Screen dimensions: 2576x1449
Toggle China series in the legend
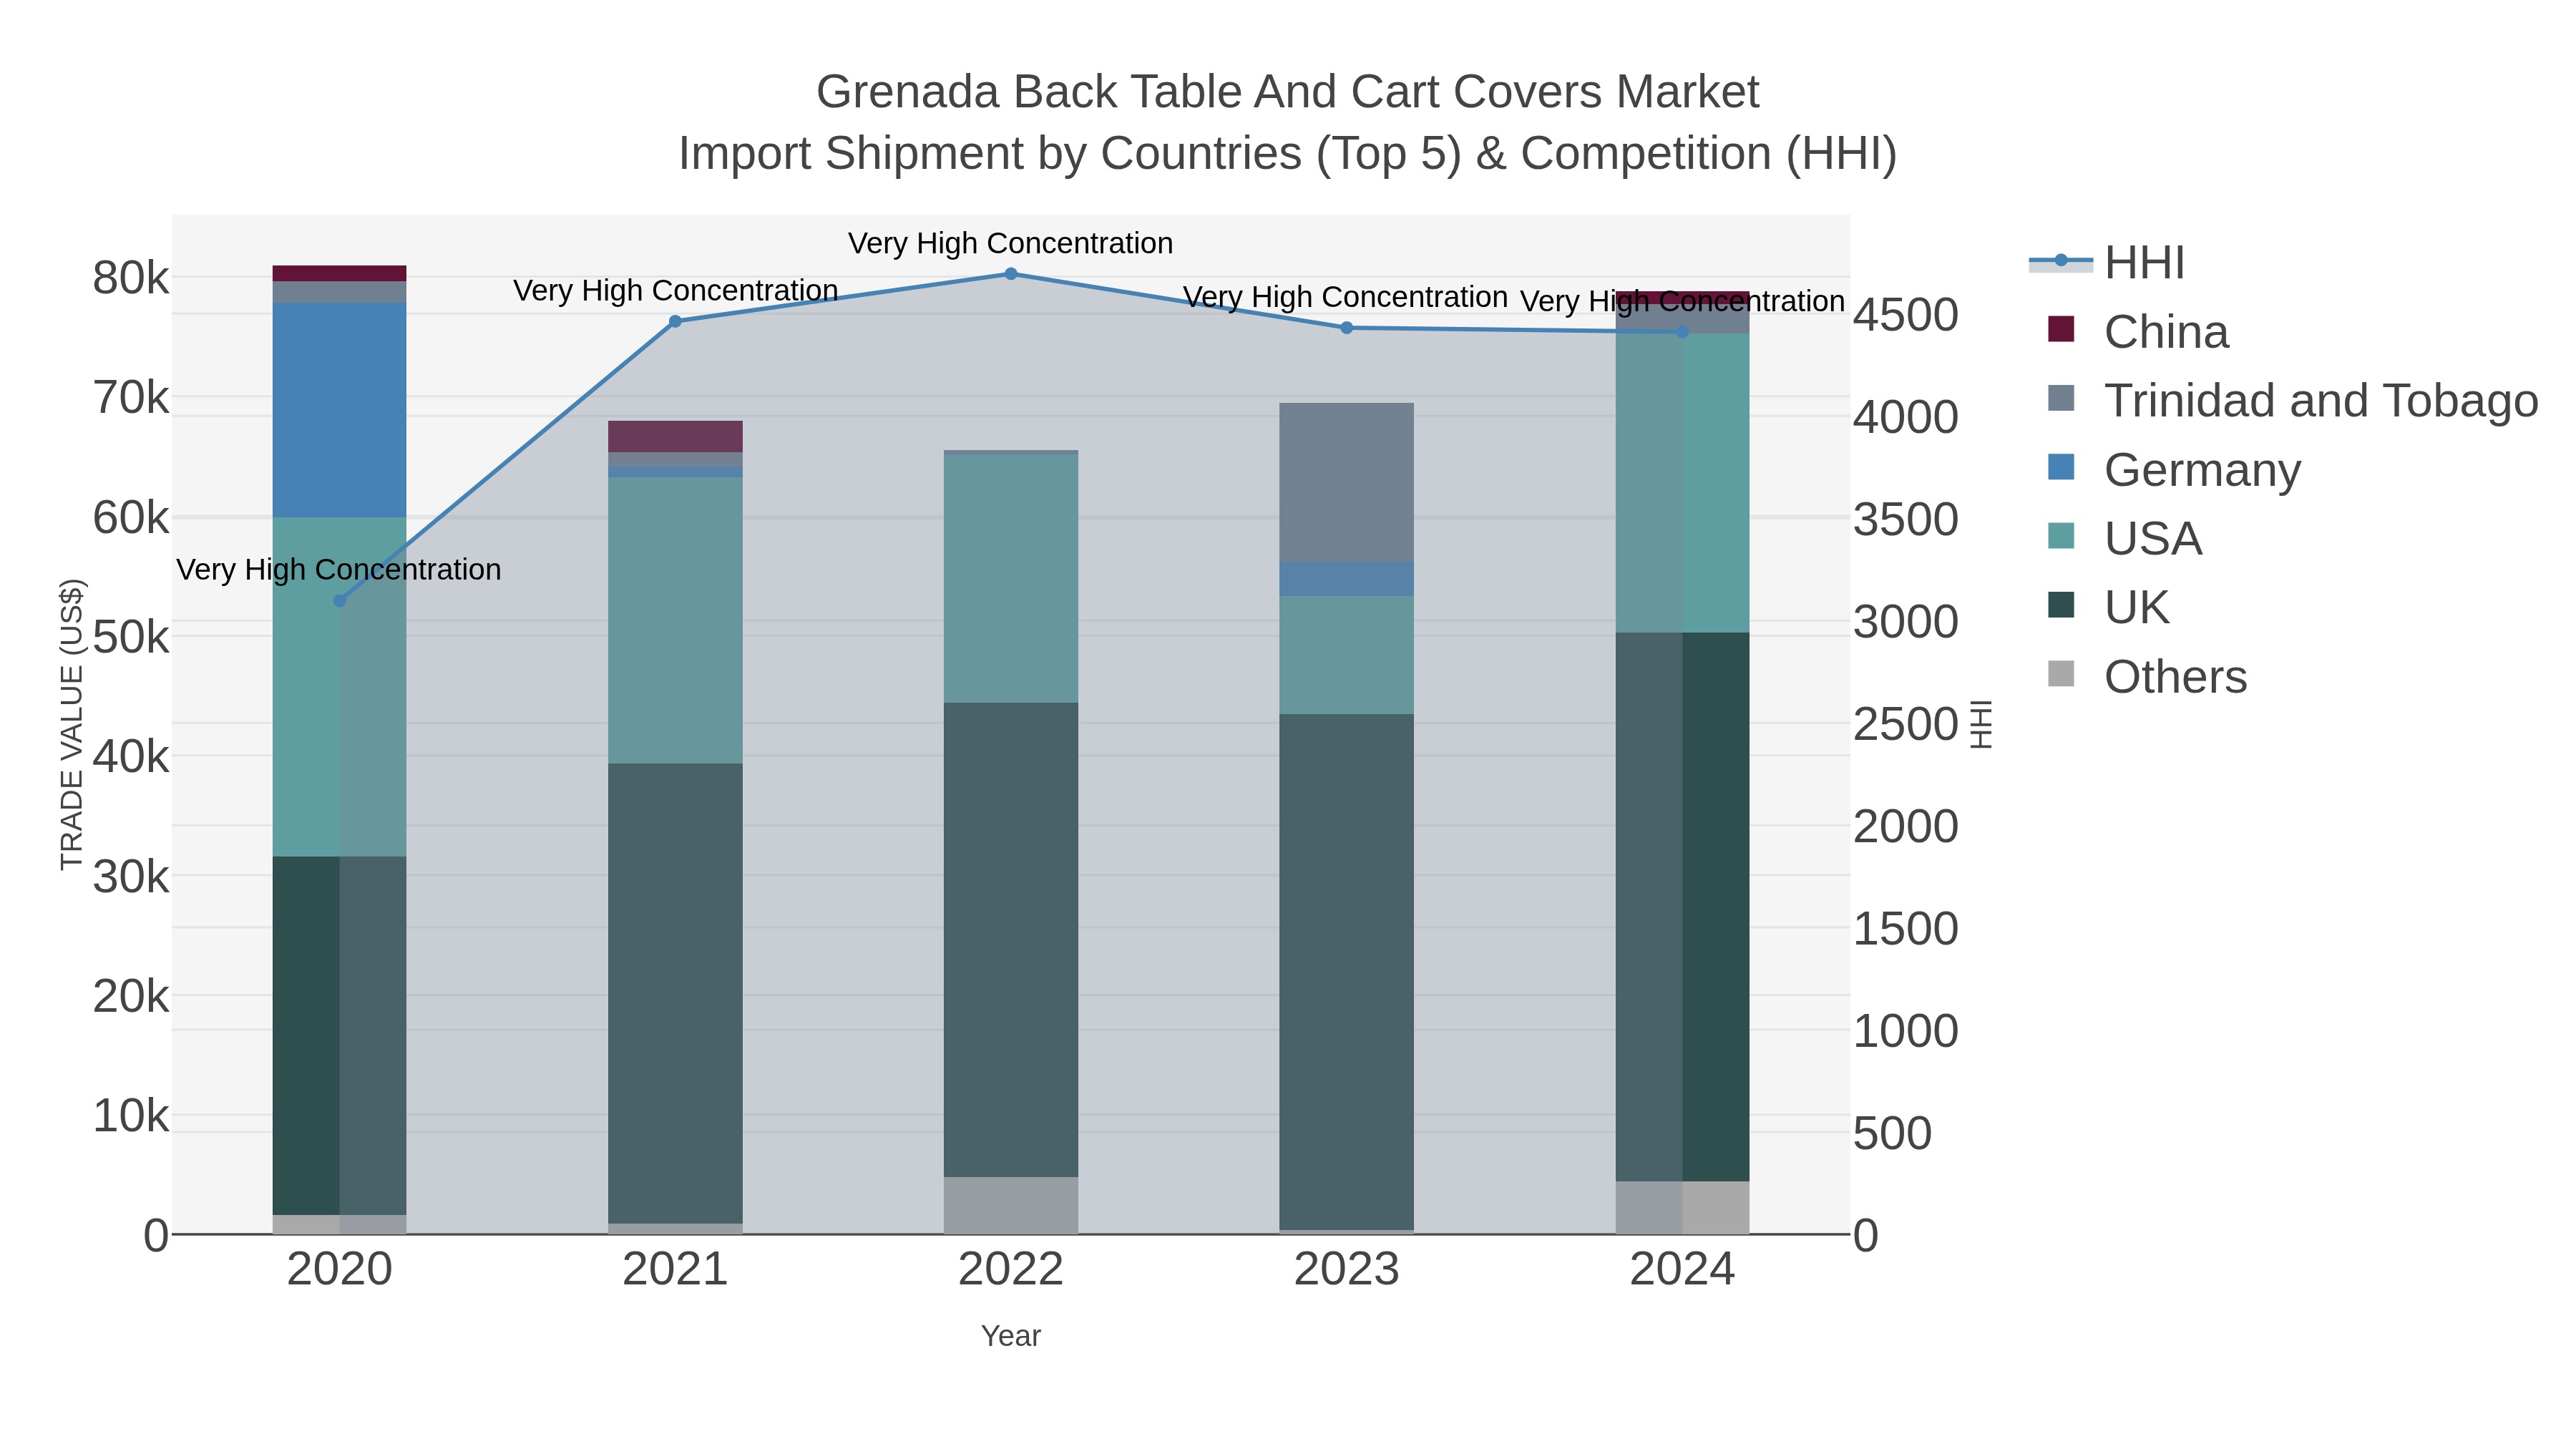pos(2138,332)
